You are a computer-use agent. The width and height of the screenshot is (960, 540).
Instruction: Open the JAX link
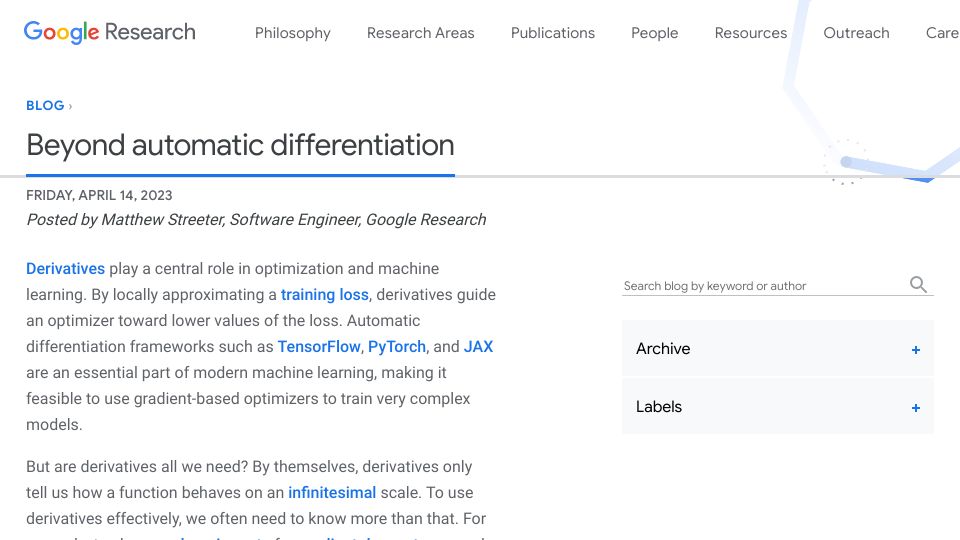click(x=478, y=347)
